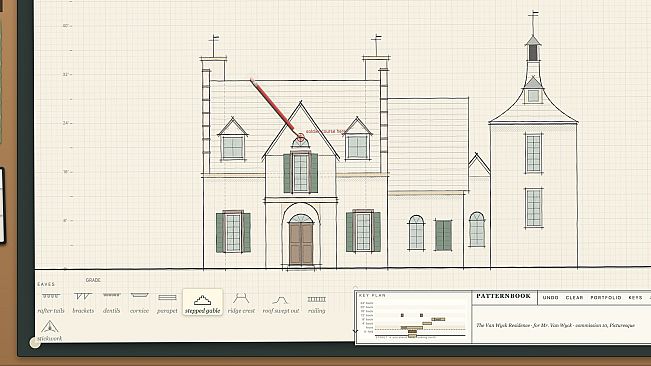Click the green shuttered opening on the wing
Image resolution: width=651 pixels, height=366 pixels.
pyautogui.click(x=443, y=235)
